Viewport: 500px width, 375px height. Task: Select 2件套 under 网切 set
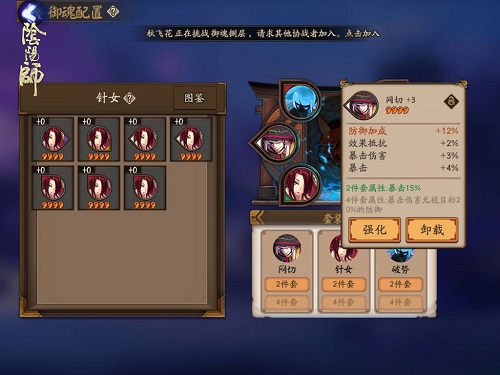287,284
